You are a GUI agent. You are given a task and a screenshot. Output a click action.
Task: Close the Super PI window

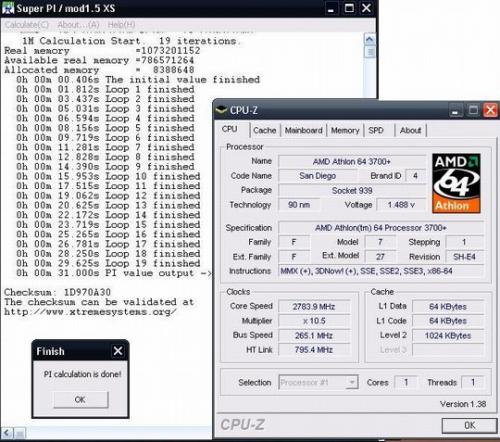pyautogui.click(x=366, y=8)
